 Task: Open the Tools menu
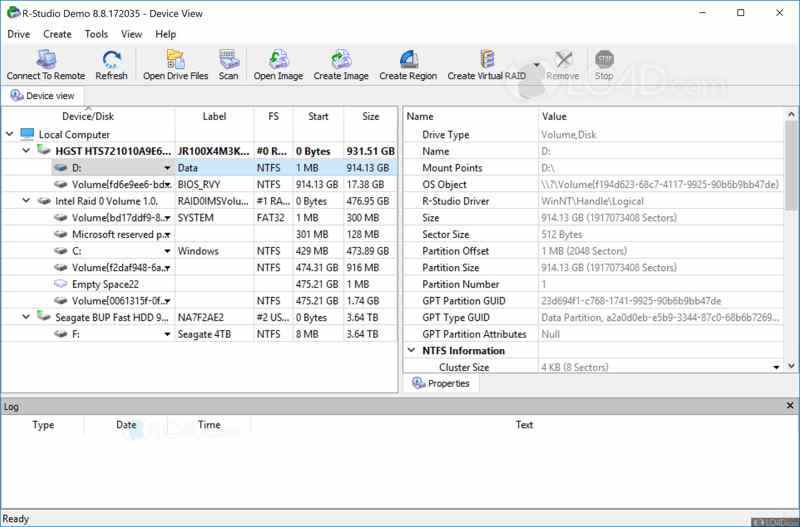click(x=96, y=34)
